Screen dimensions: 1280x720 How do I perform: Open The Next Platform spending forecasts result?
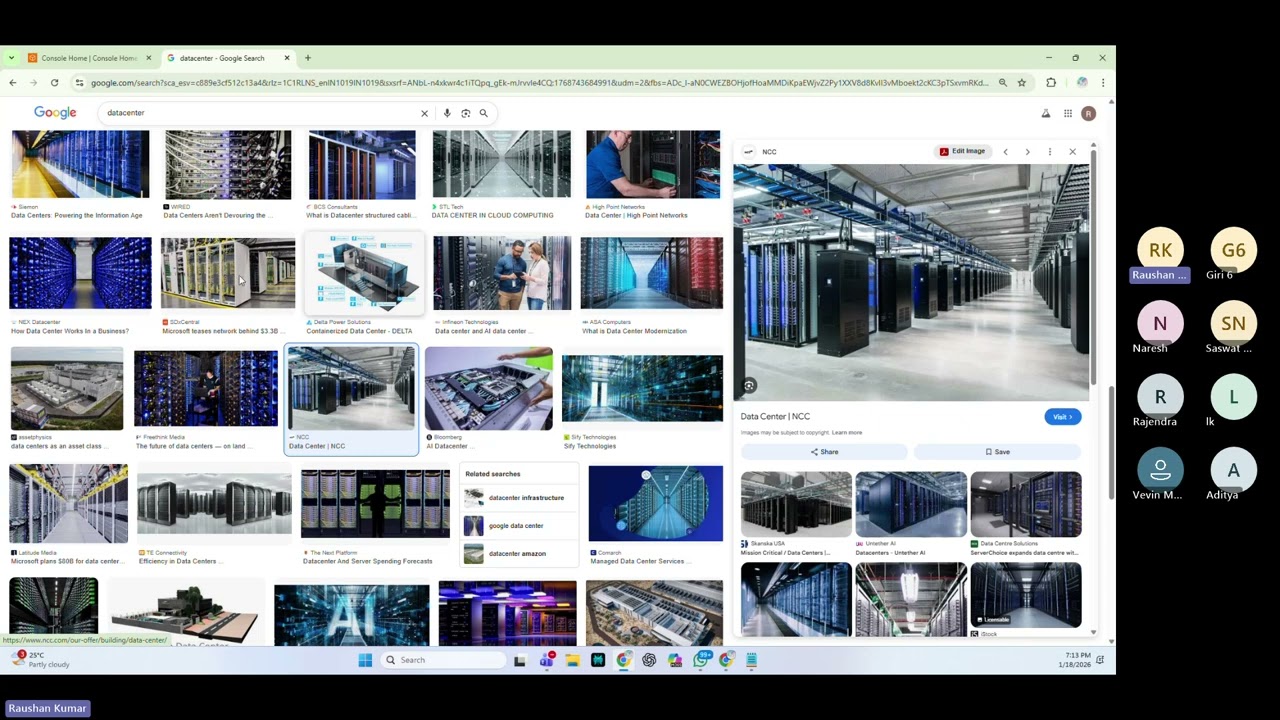(x=375, y=505)
